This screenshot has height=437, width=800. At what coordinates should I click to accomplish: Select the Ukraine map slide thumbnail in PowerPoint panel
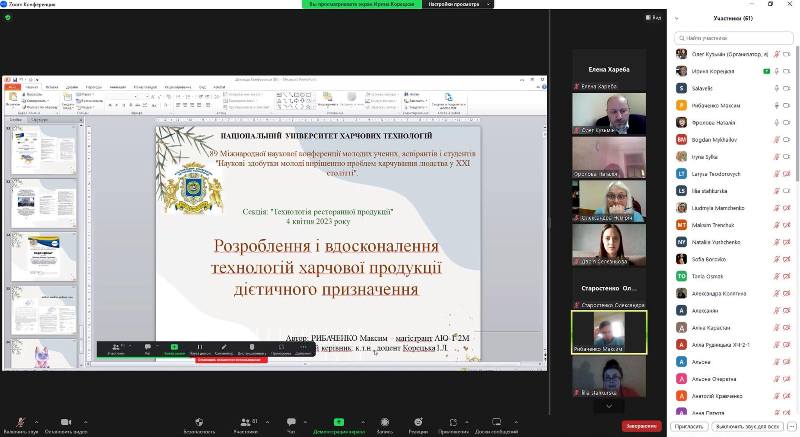click(44, 149)
